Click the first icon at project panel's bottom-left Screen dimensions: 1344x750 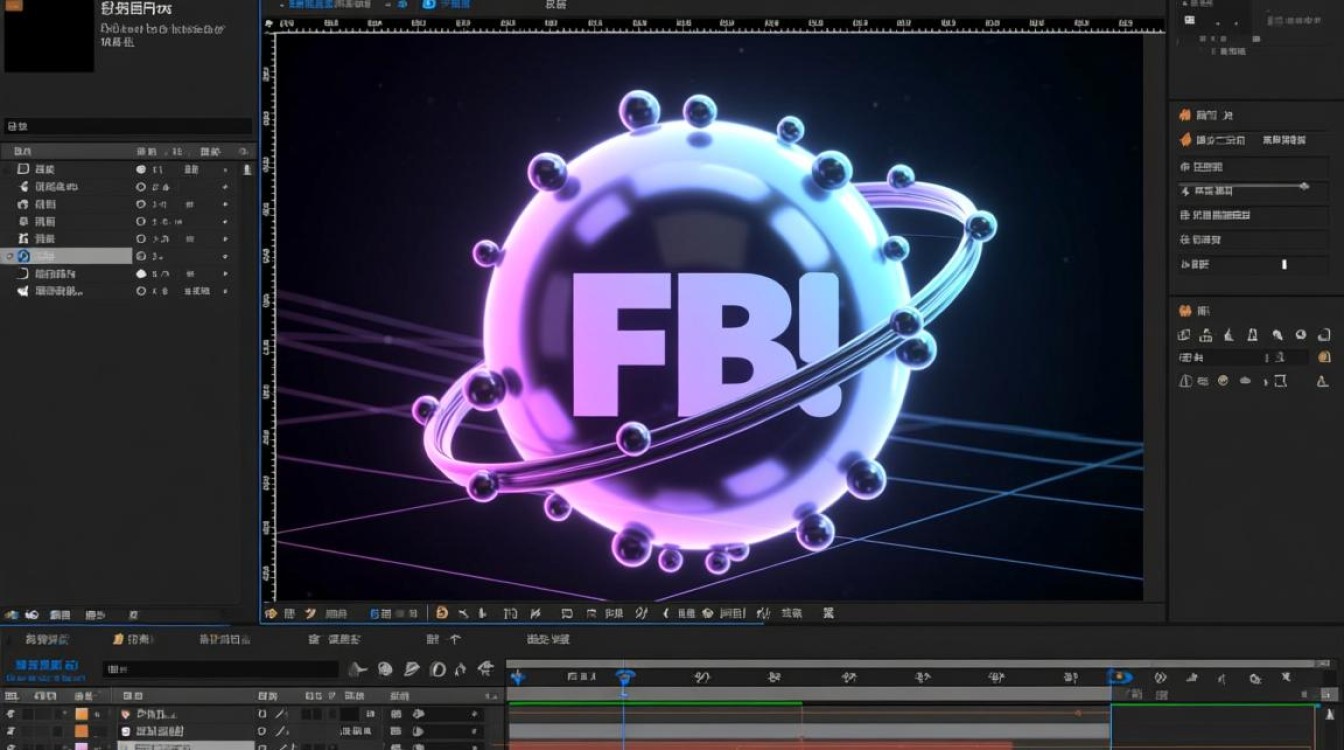click(12, 614)
